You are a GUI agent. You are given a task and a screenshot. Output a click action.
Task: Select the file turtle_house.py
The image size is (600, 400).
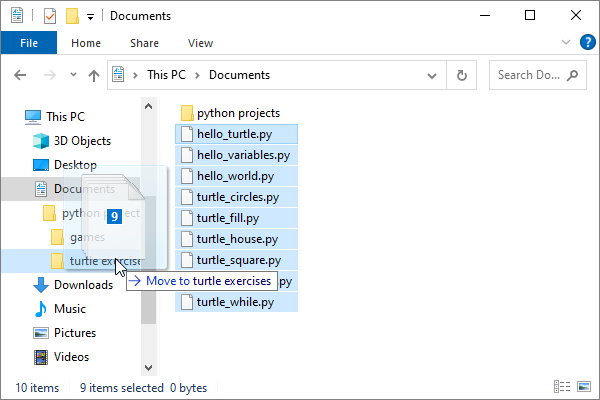(236, 239)
